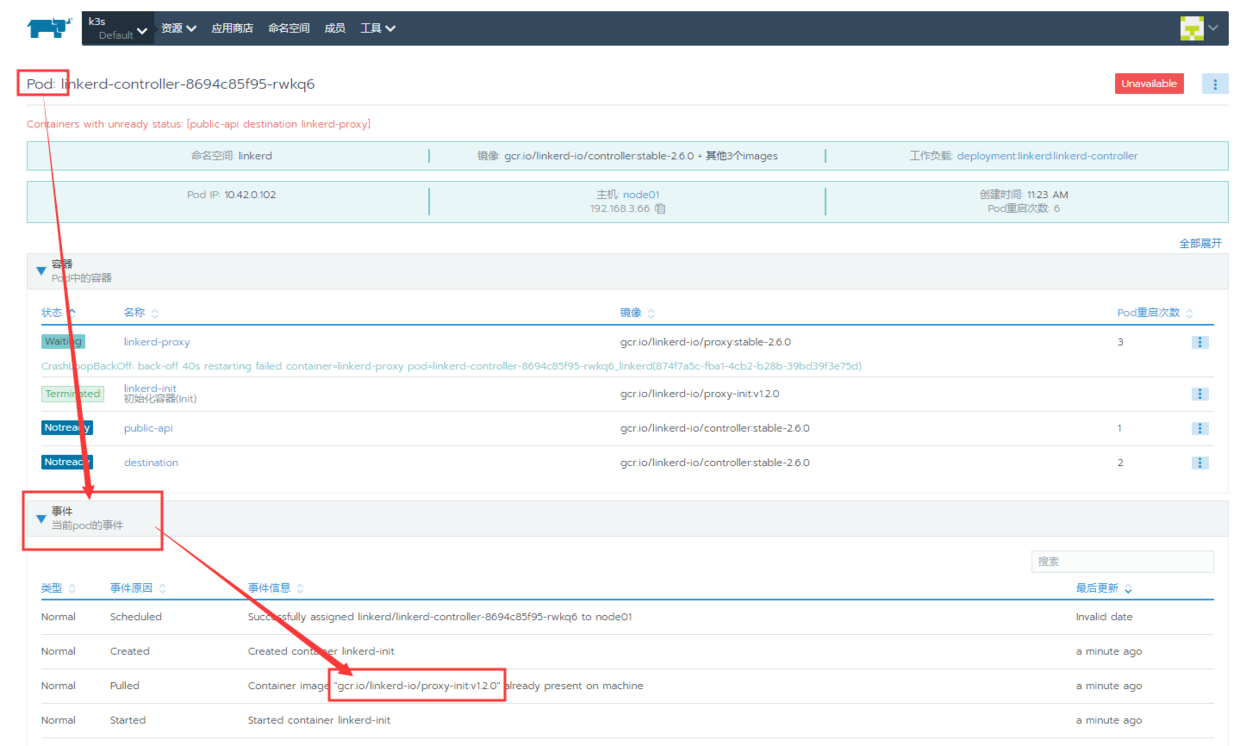Sort events by 事件原因 column
This screenshot has height=746, width=1240.
[x=138, y=588]
